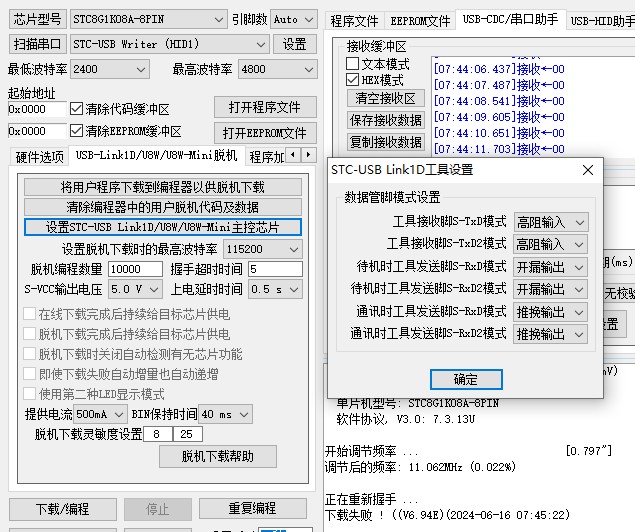
Task: Open the 通讯时工具发送脚S-RxD模式 dropdown
Action: point(550,312)
